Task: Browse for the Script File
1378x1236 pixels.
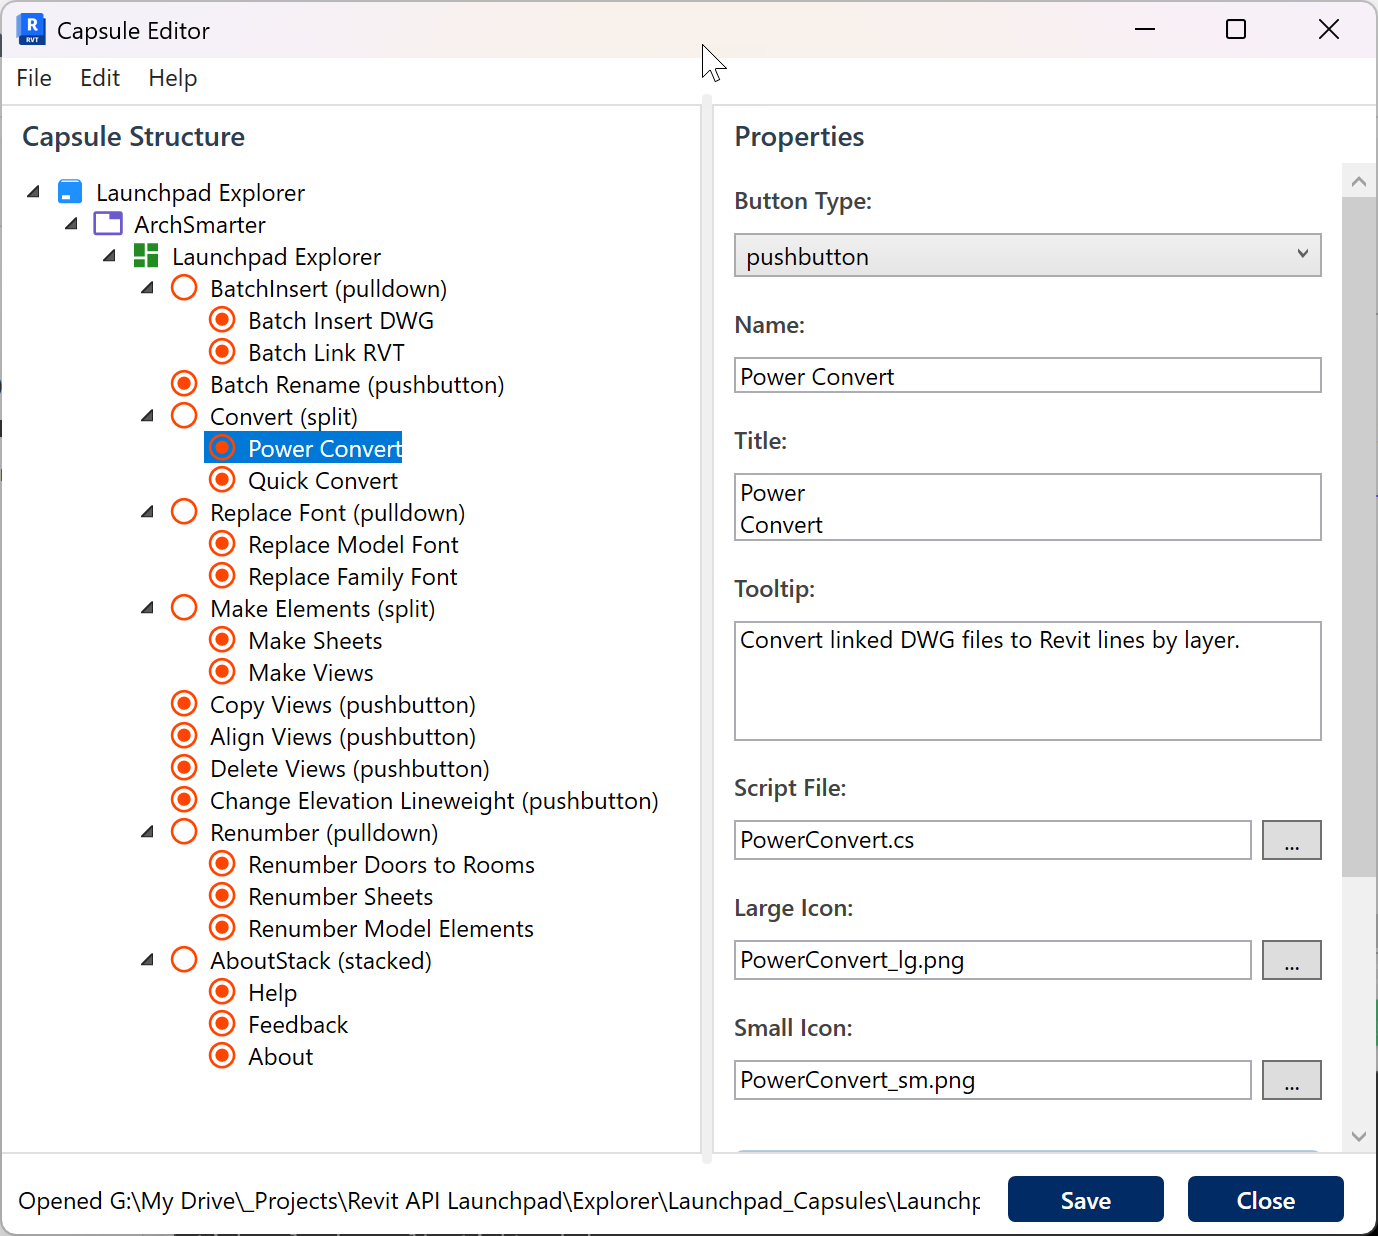Action: pos(1291,840)
